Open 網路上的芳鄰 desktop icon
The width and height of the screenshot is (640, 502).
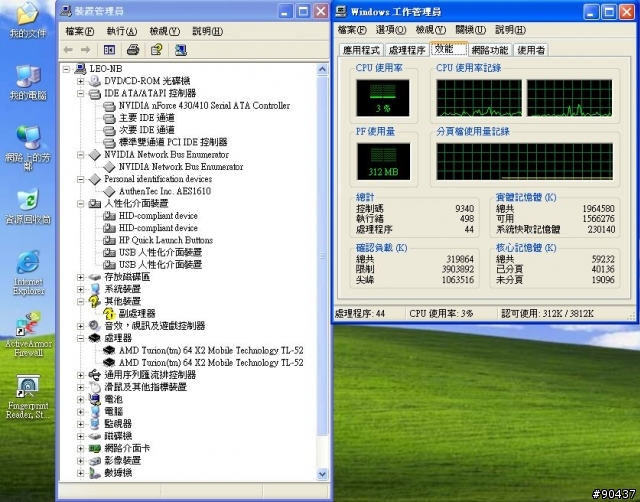(28, 149)
